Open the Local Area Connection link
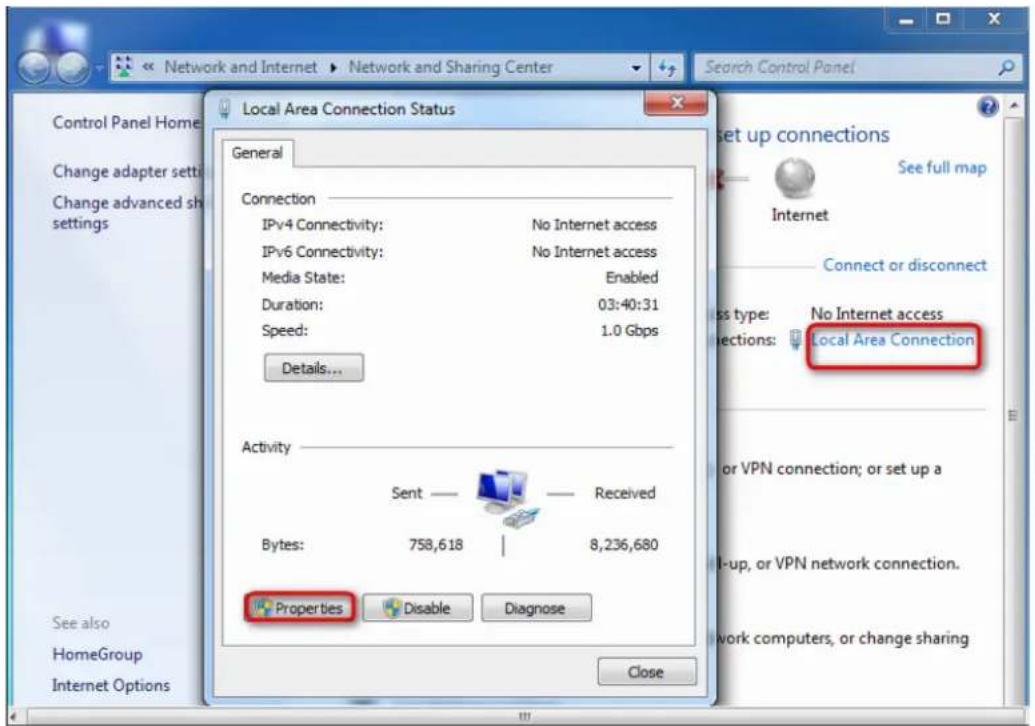 point(892,340)
